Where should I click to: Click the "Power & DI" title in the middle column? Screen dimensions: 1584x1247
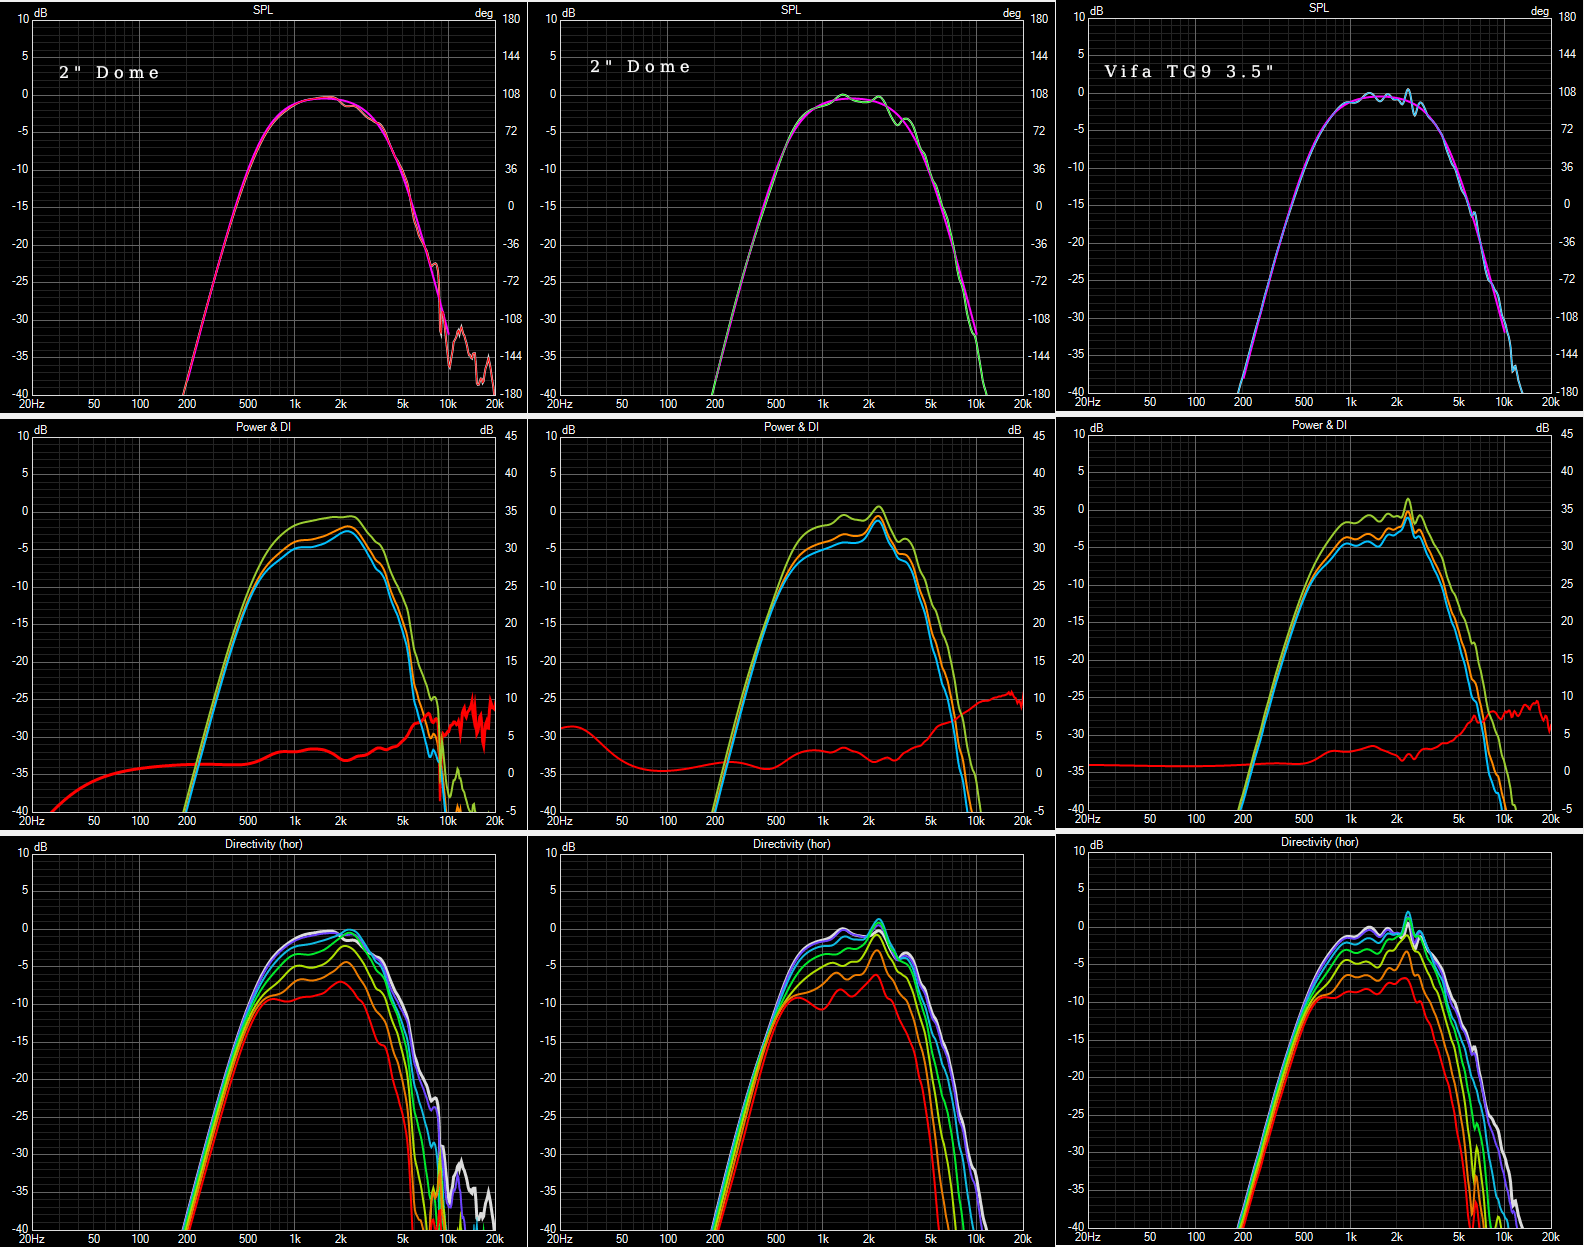pyautogui.click(x=791, y=427)
